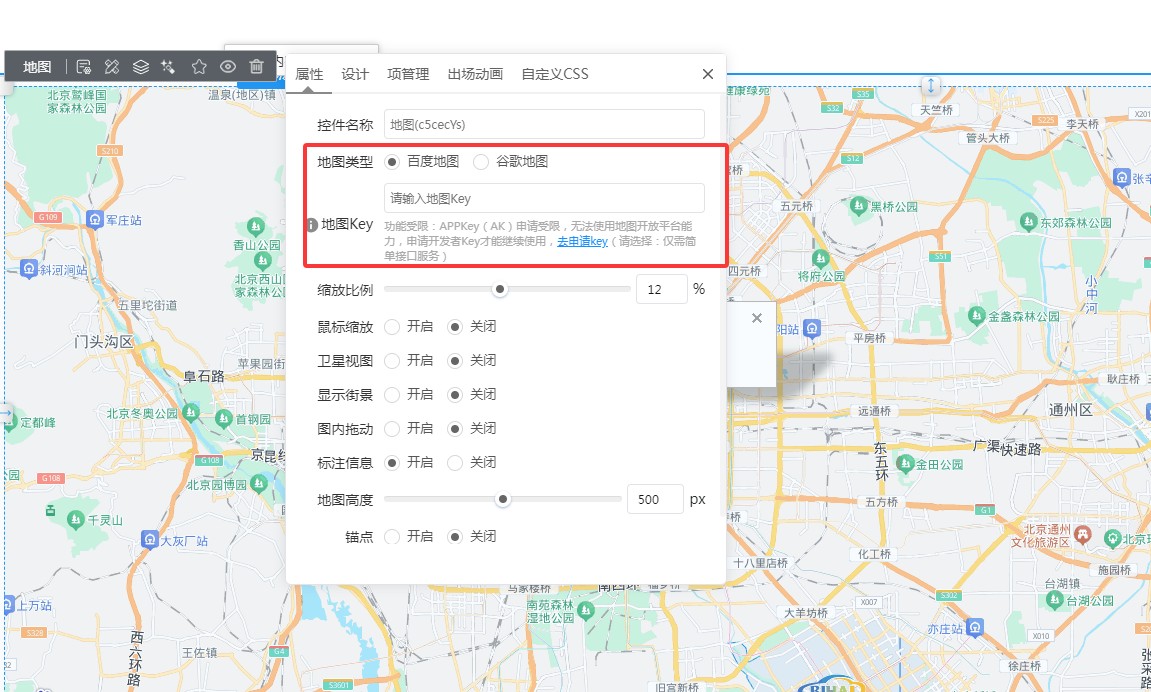Click the vertical resize handle above map

tap(931, 86)
